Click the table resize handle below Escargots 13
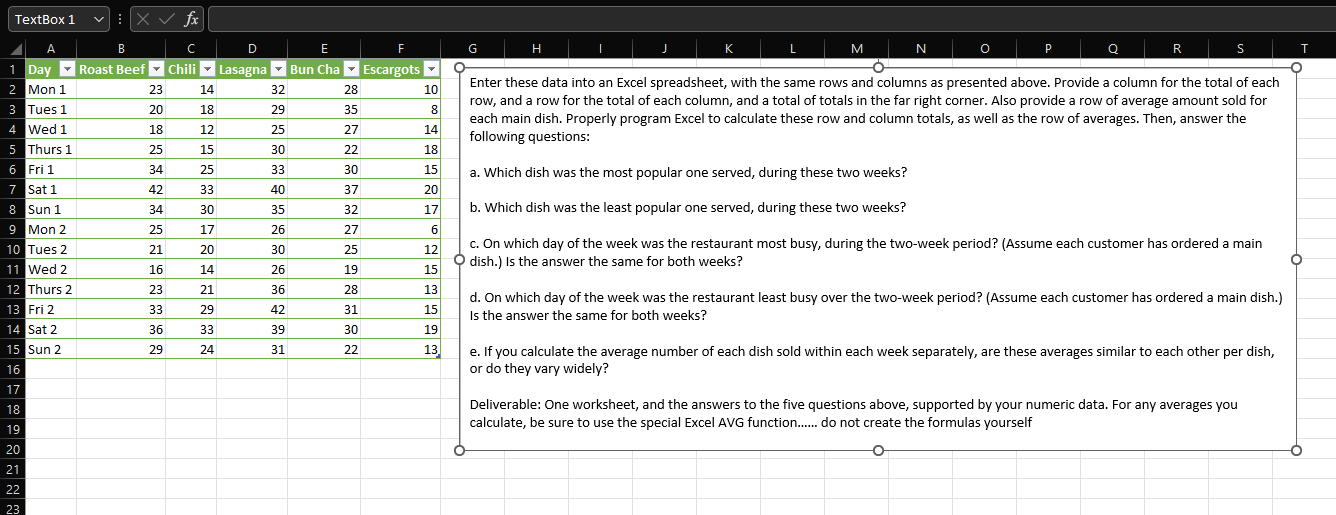Screen dimensions: 1336x515 coord(437,357)
